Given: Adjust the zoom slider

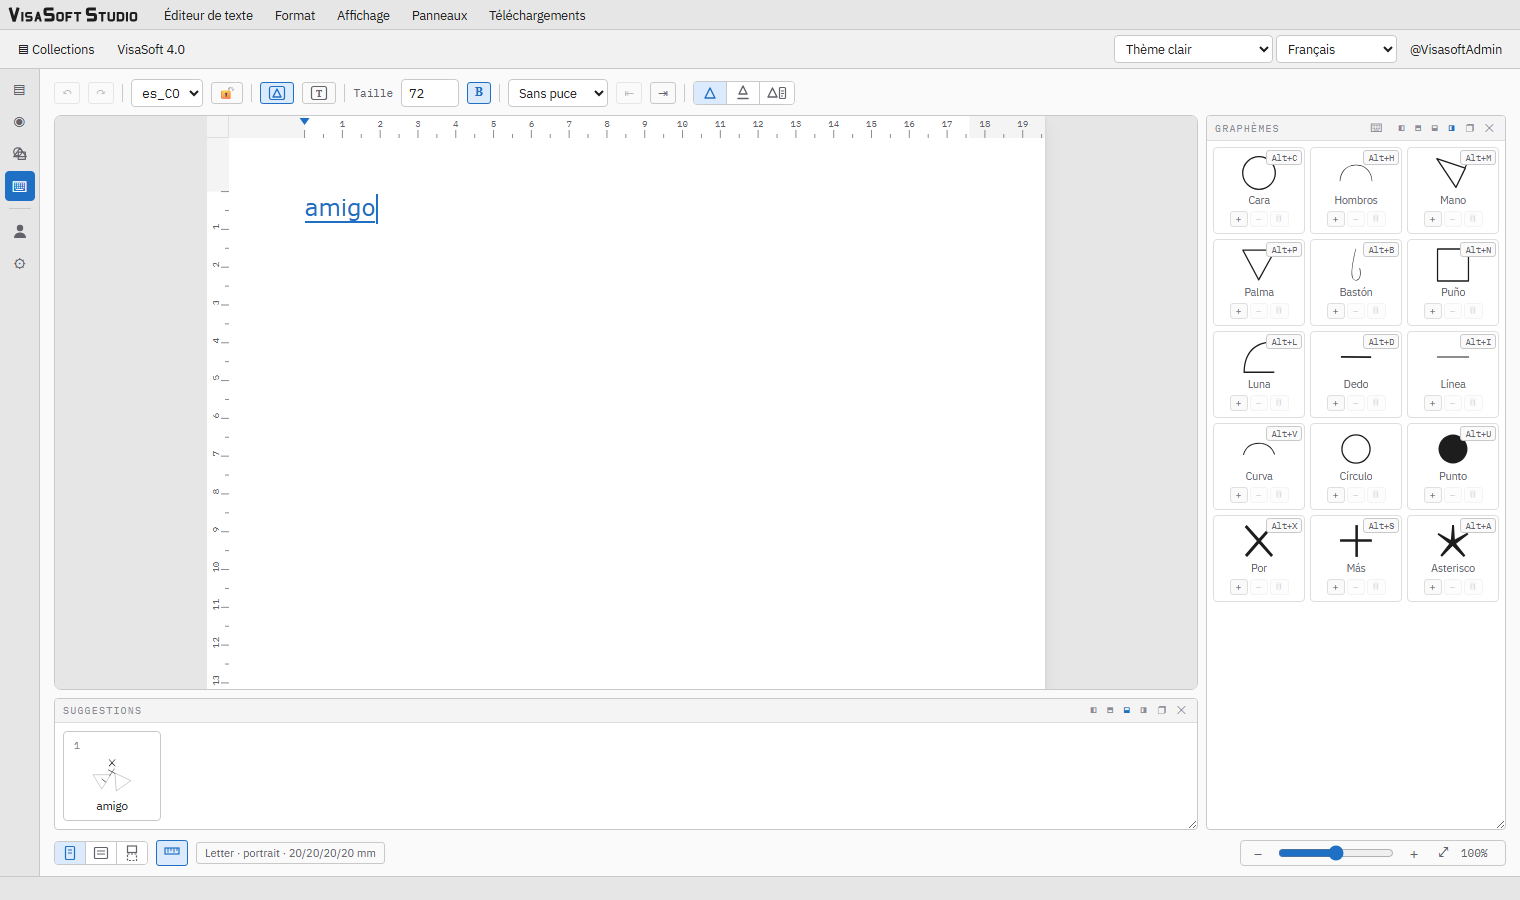Looking at the screenshot, I should coord(1336,853).
